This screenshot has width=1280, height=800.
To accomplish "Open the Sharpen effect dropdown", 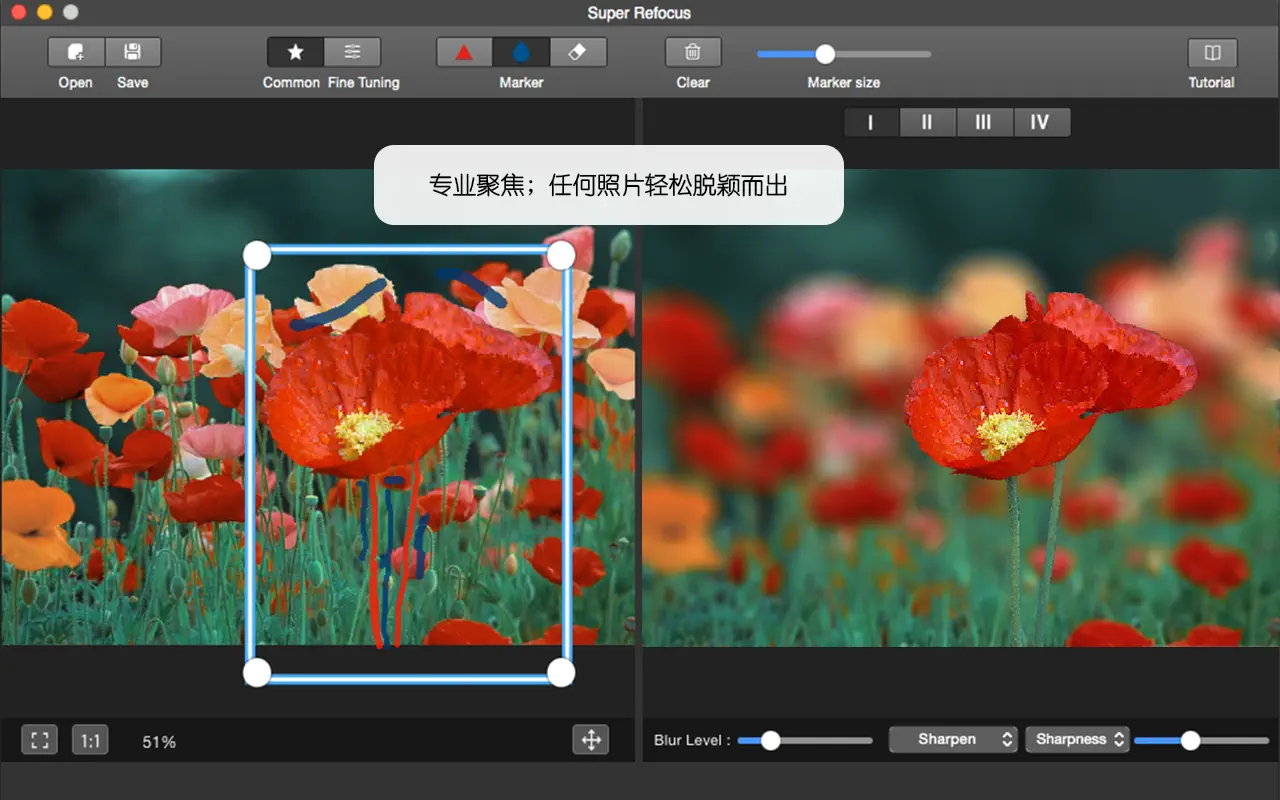I will pyautogui.click(x=952, y=739).
